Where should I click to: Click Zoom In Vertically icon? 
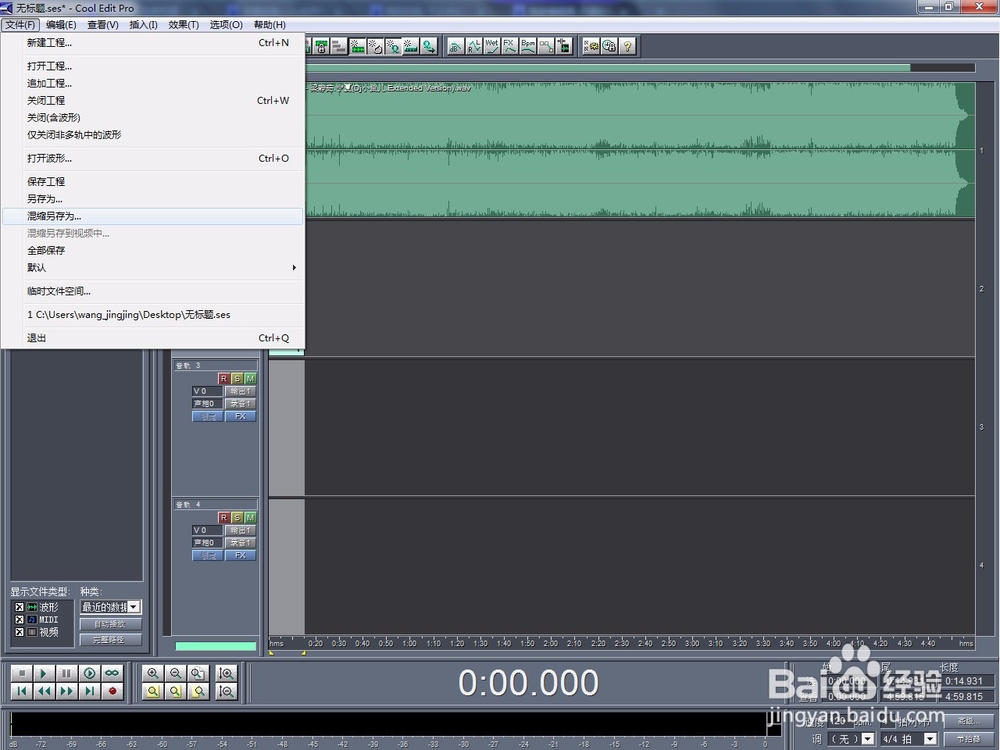click(226, 673)
